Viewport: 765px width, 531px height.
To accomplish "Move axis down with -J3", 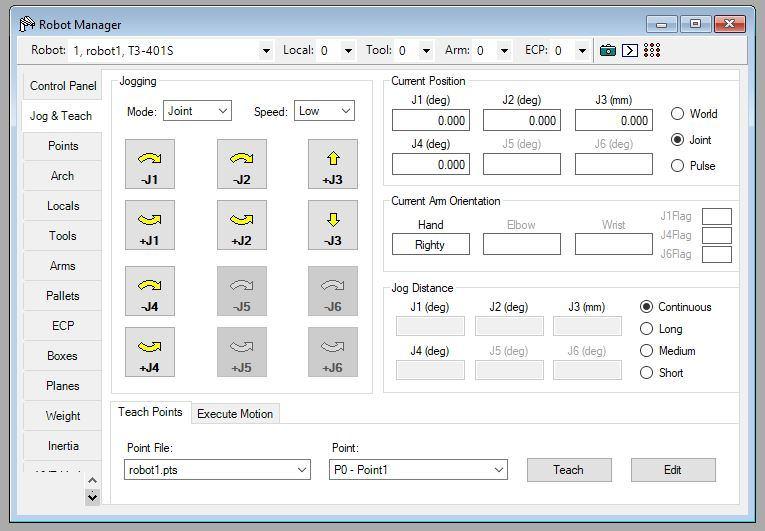I will tap(333, 225).
